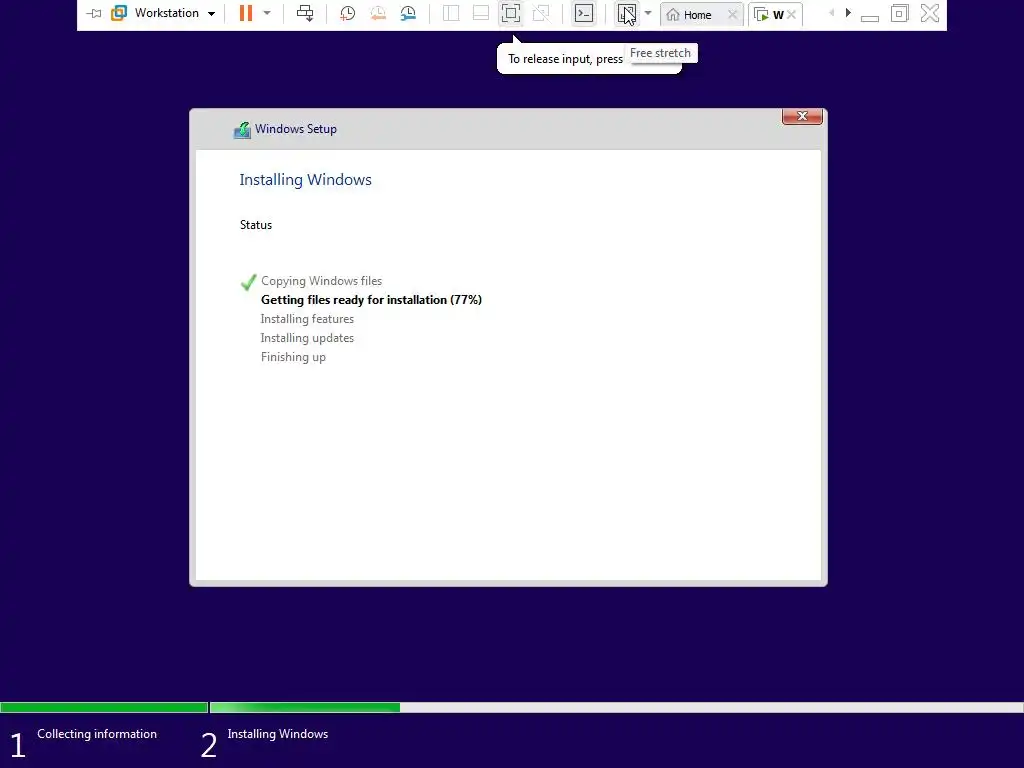Open the power options dropdown arrow

266,12
